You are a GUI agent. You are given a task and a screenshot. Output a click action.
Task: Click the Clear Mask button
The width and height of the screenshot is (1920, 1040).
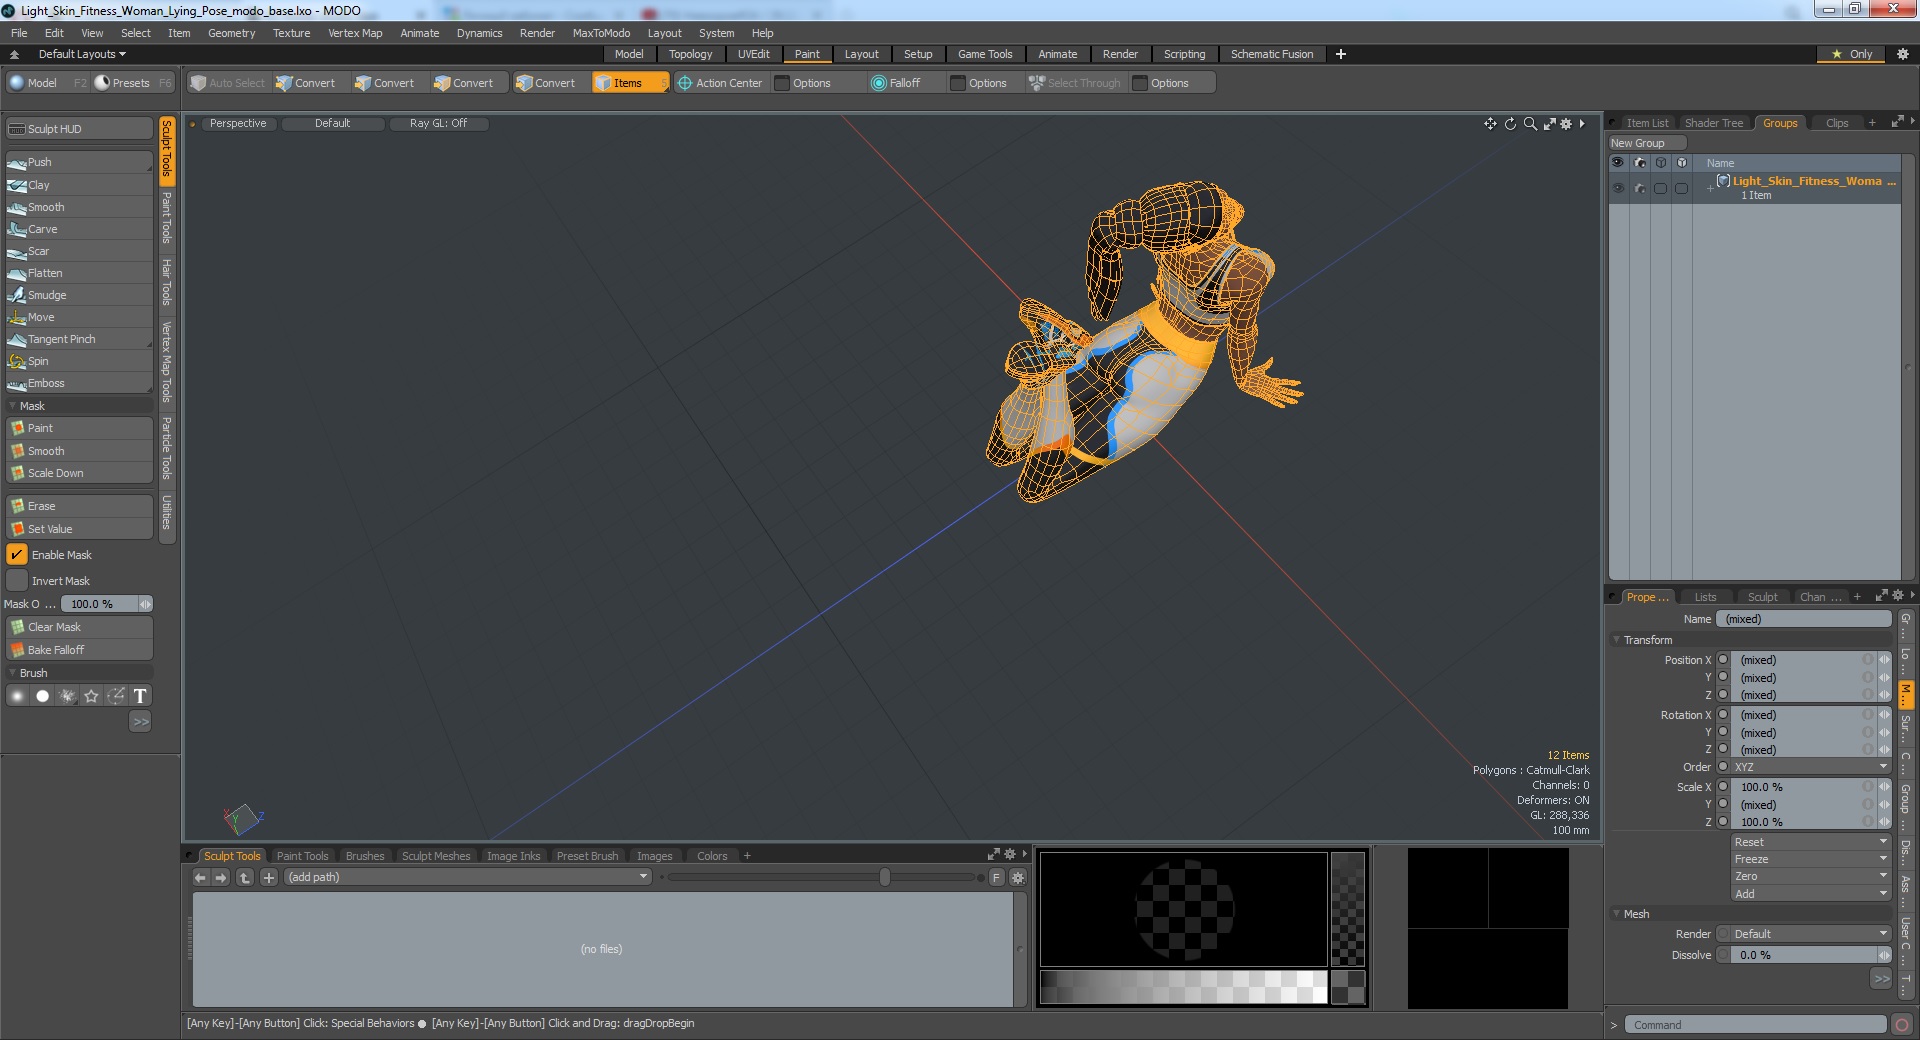78,627
